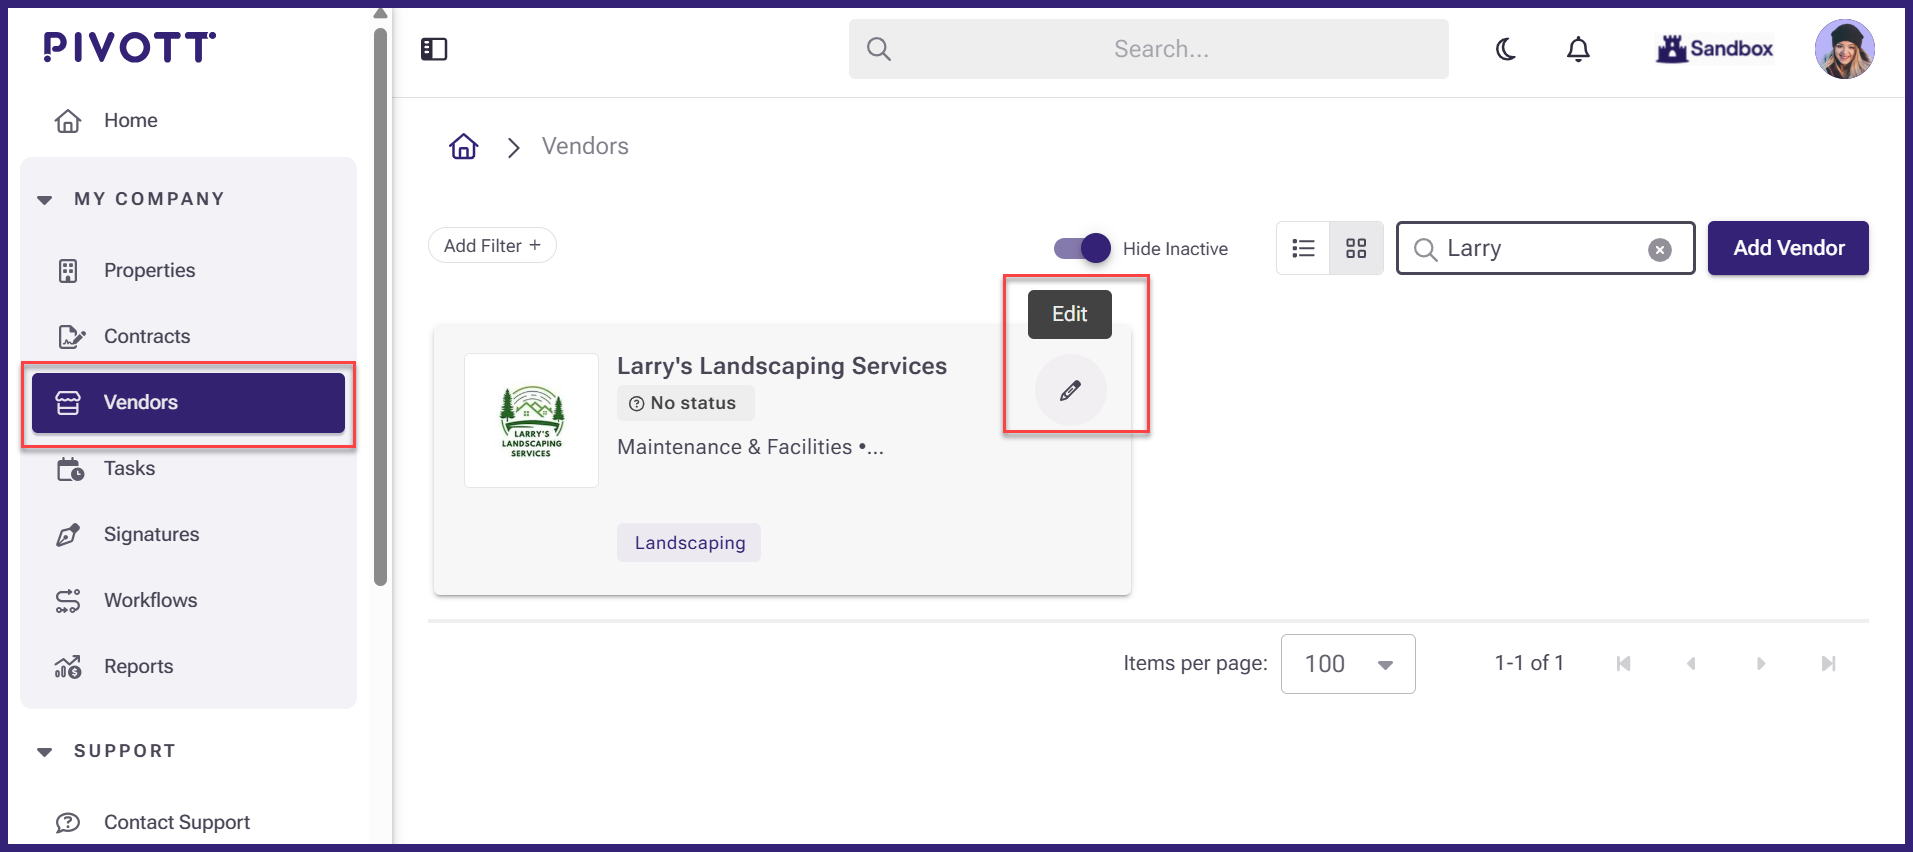Click the Add Filter button
The image size is (1913, 852).
(492, 246)
